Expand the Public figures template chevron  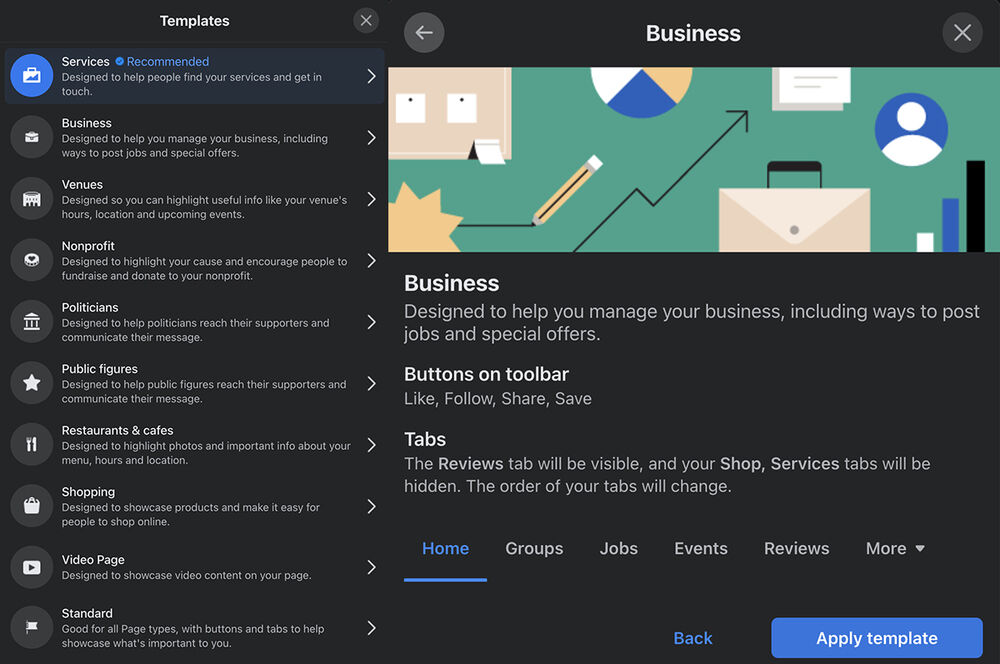(x=372, y=383)
